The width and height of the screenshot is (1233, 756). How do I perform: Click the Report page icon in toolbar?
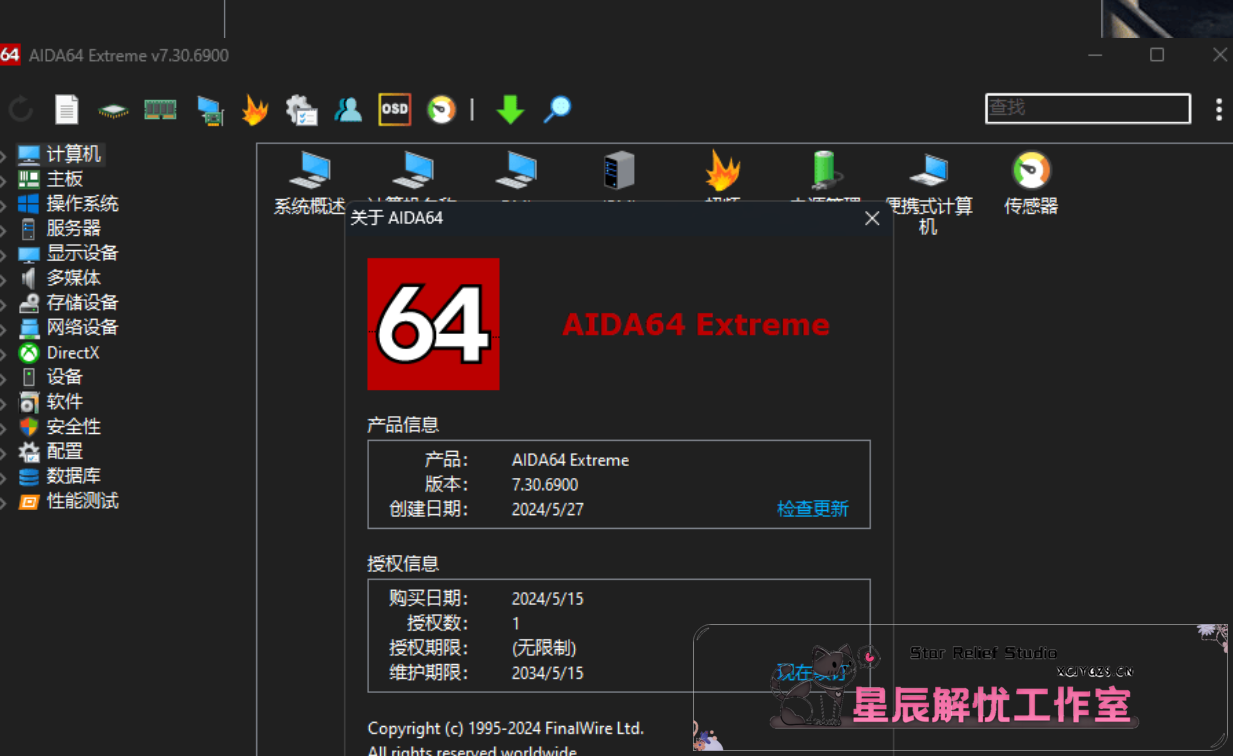(x=66, y=109)
